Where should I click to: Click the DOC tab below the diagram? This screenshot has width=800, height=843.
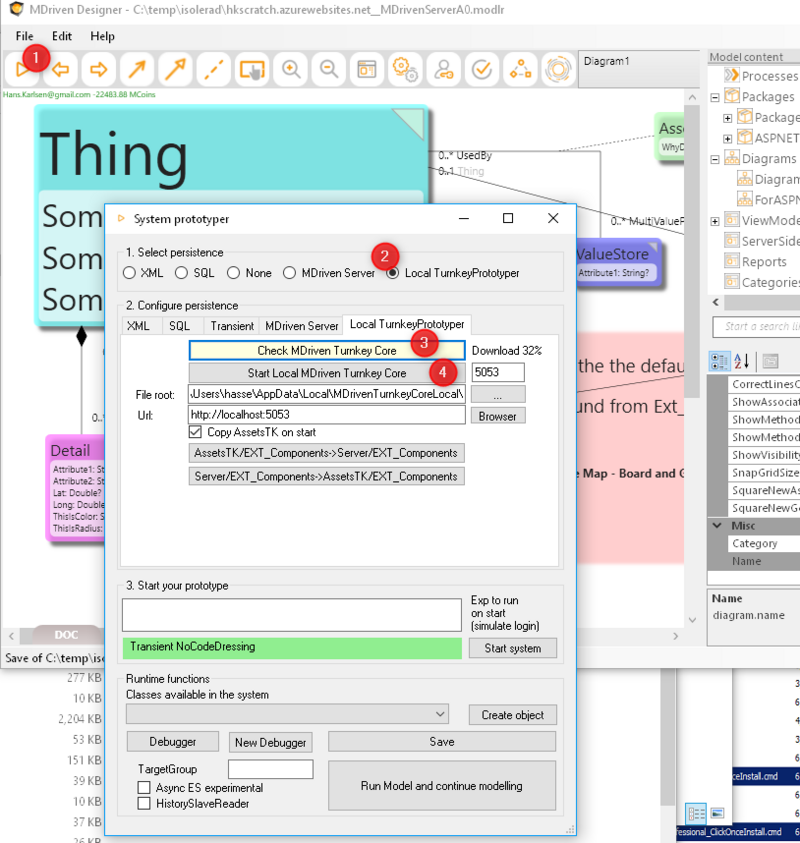[66, 635]
